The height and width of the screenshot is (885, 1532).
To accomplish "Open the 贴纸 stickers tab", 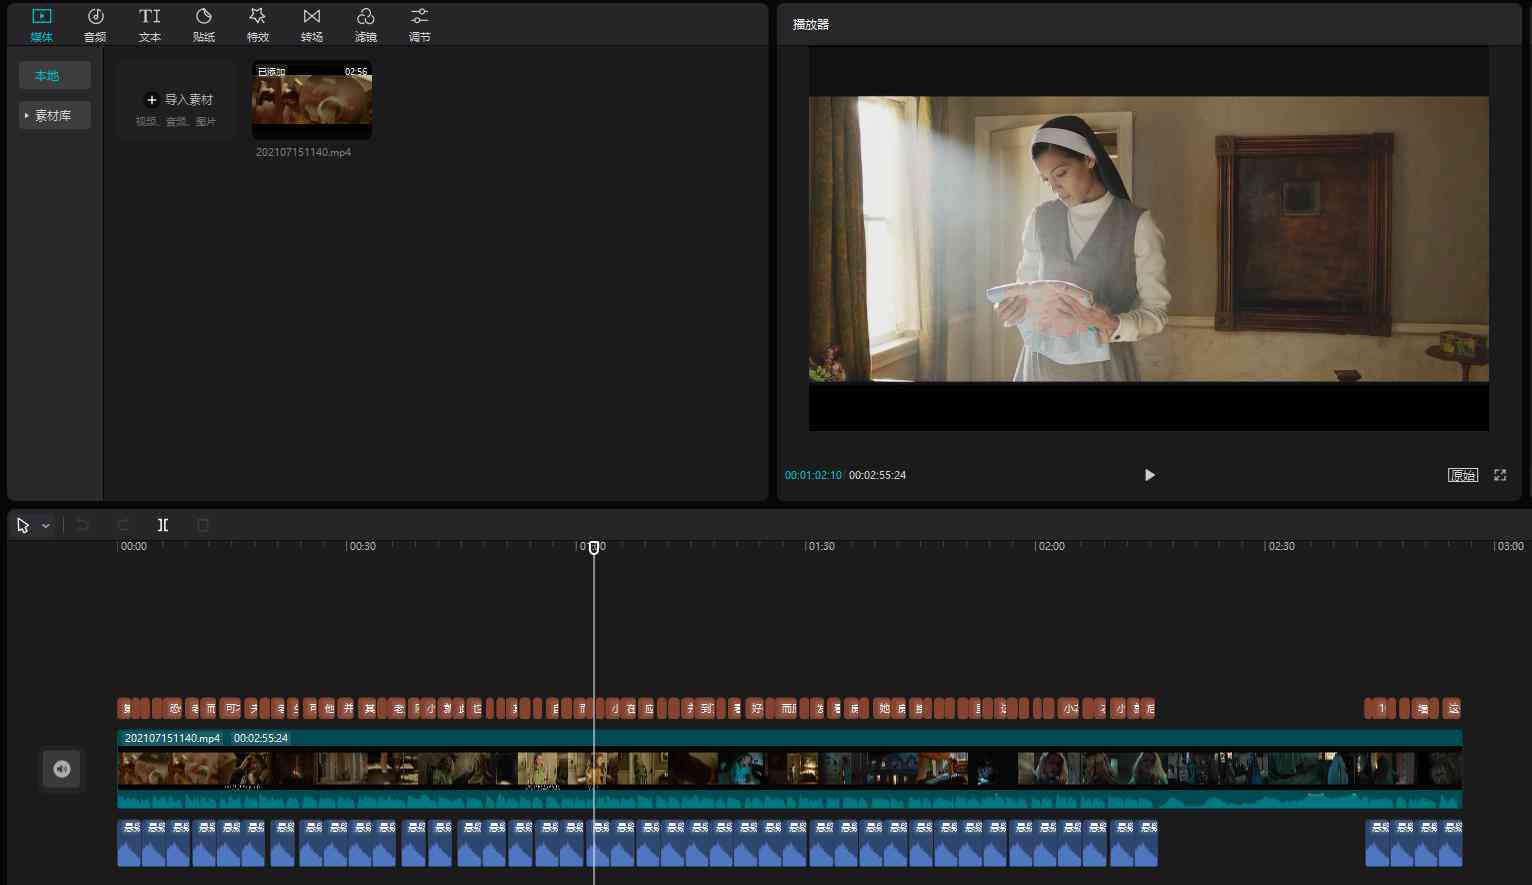I will pos(204,25).
